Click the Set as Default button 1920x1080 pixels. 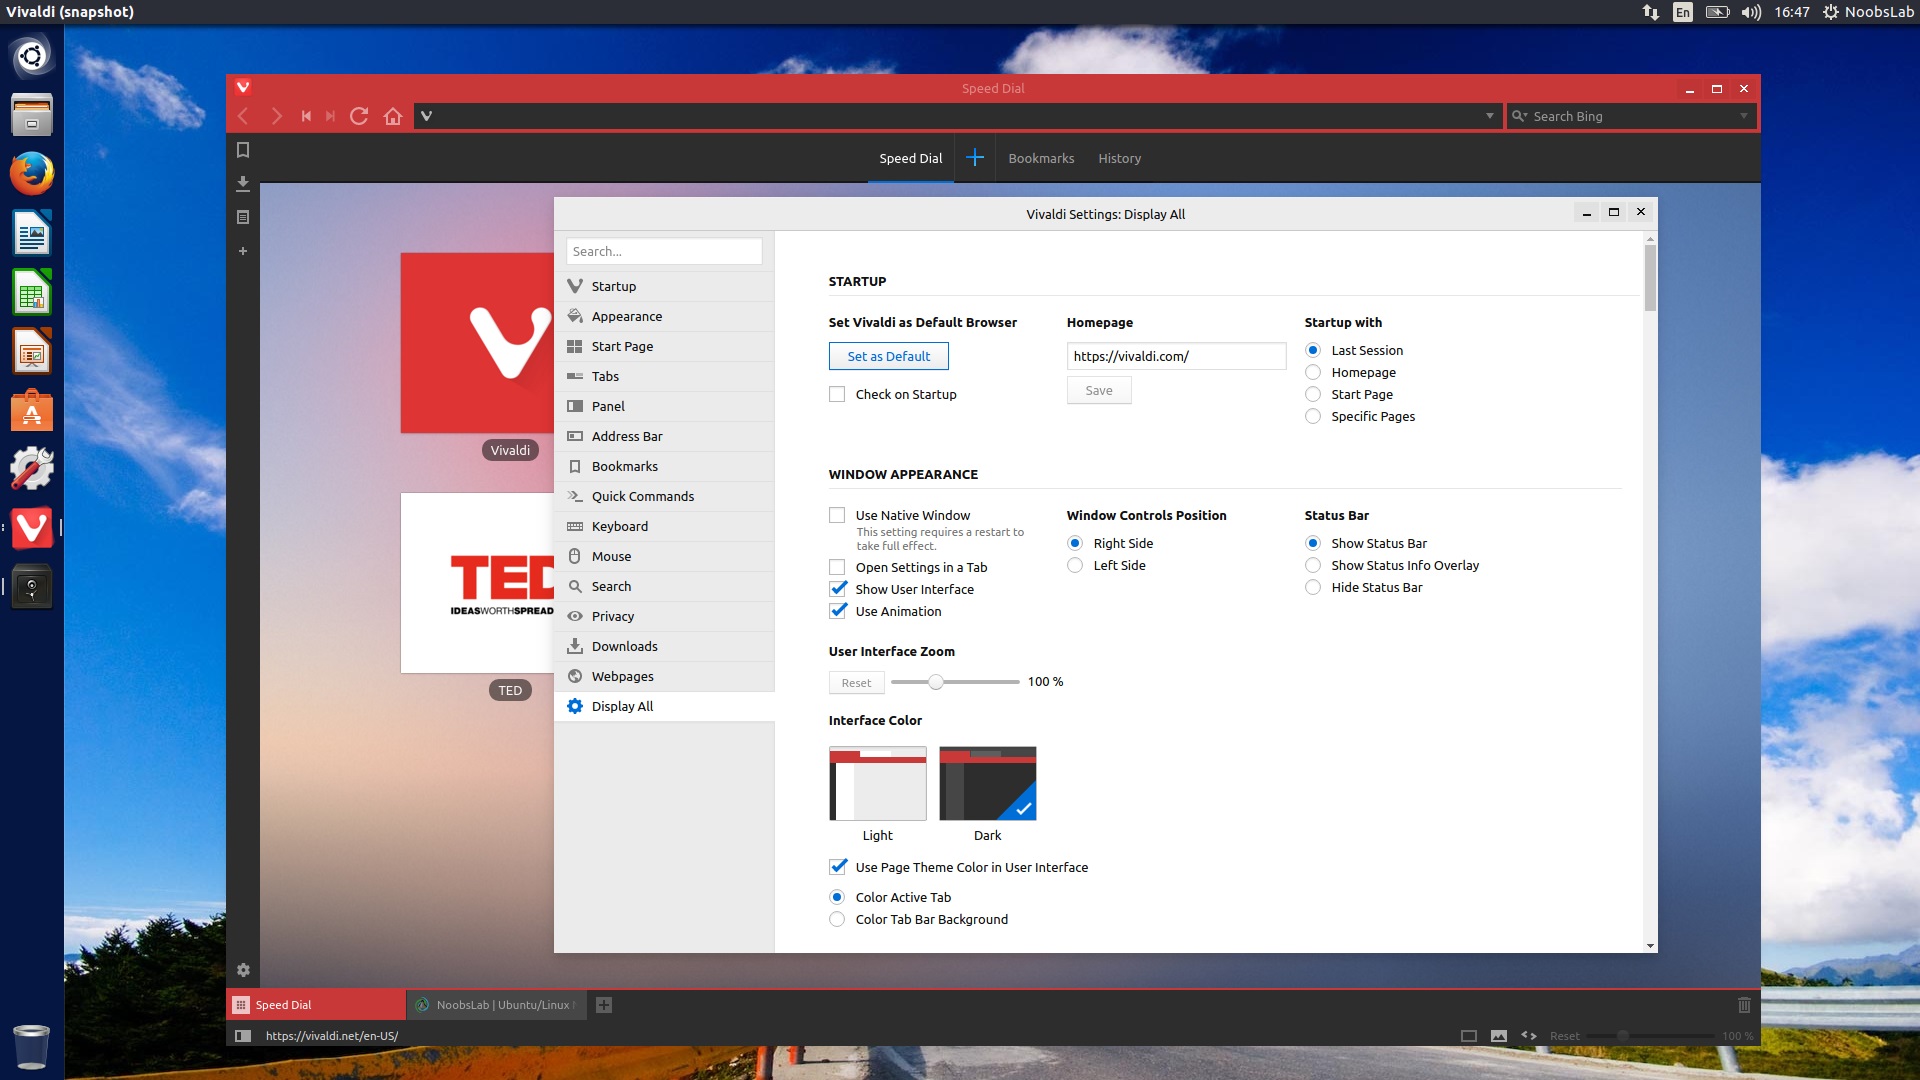888,356
